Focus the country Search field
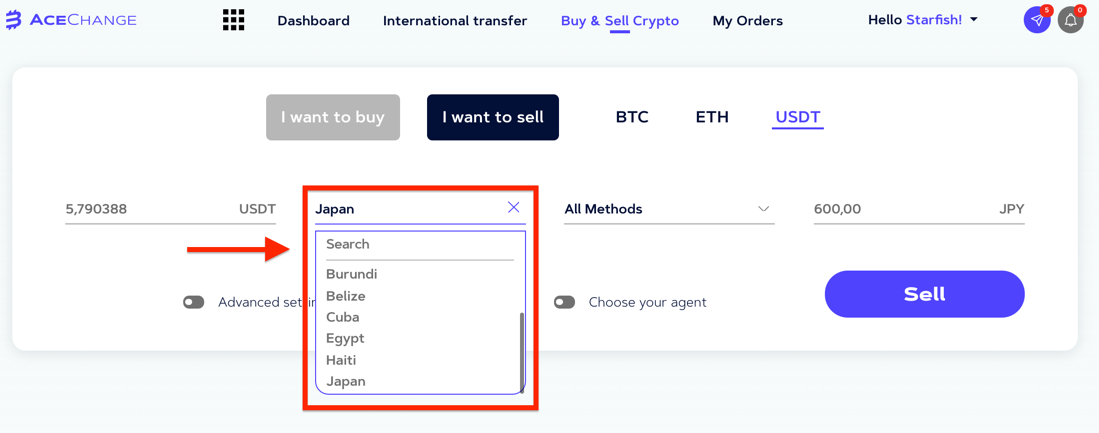Image resolution: width=1099 pixels, height=433 pixels. click(x=420, y=245)
